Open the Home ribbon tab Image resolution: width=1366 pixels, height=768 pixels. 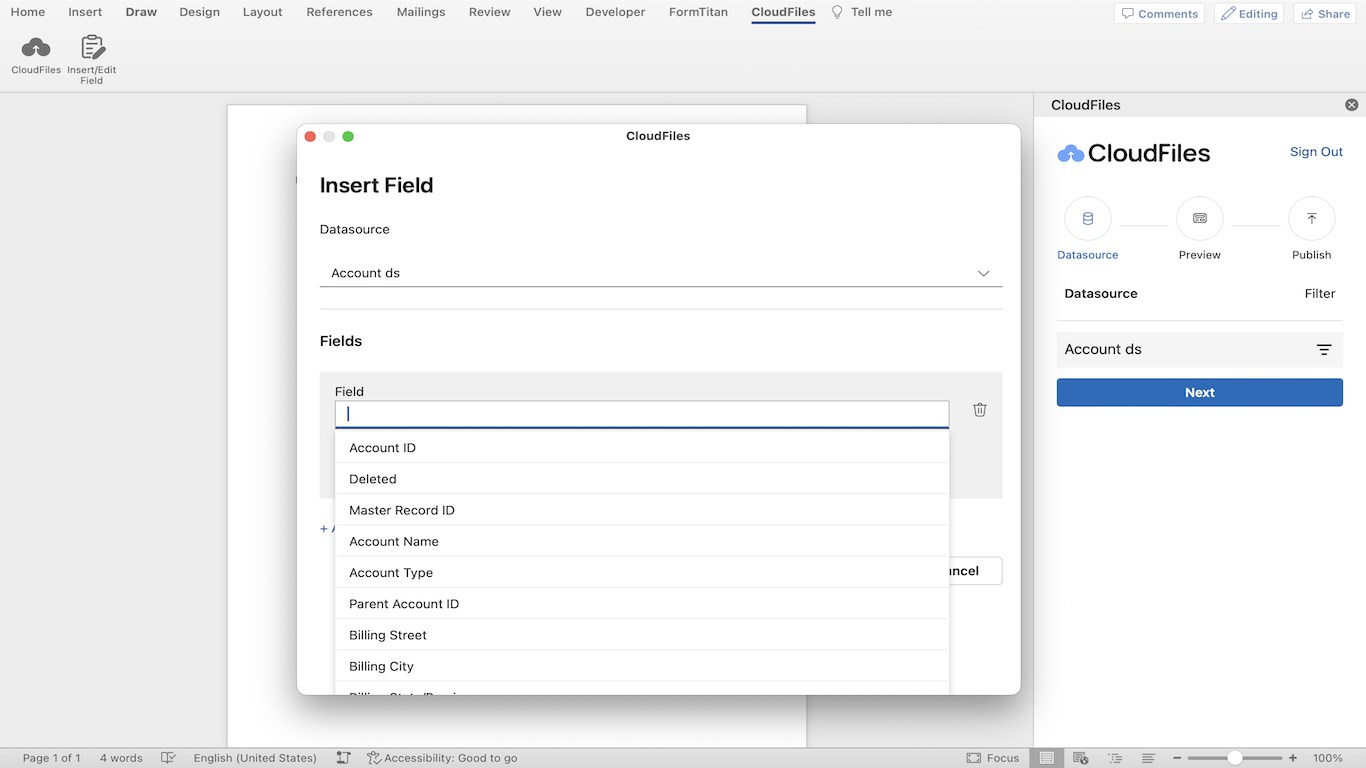click(27, 12)
